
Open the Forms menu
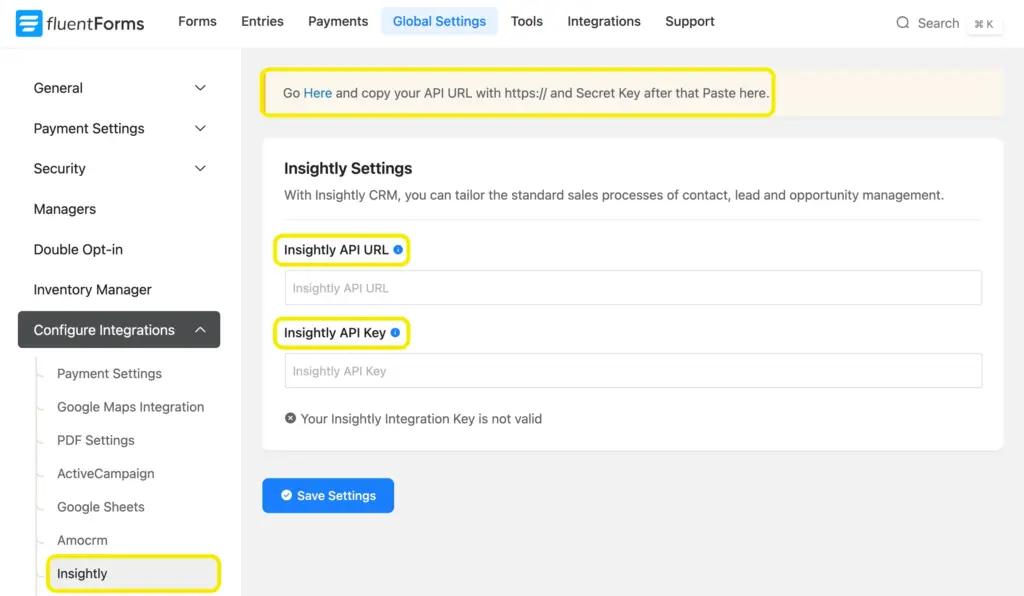[197, 20]
